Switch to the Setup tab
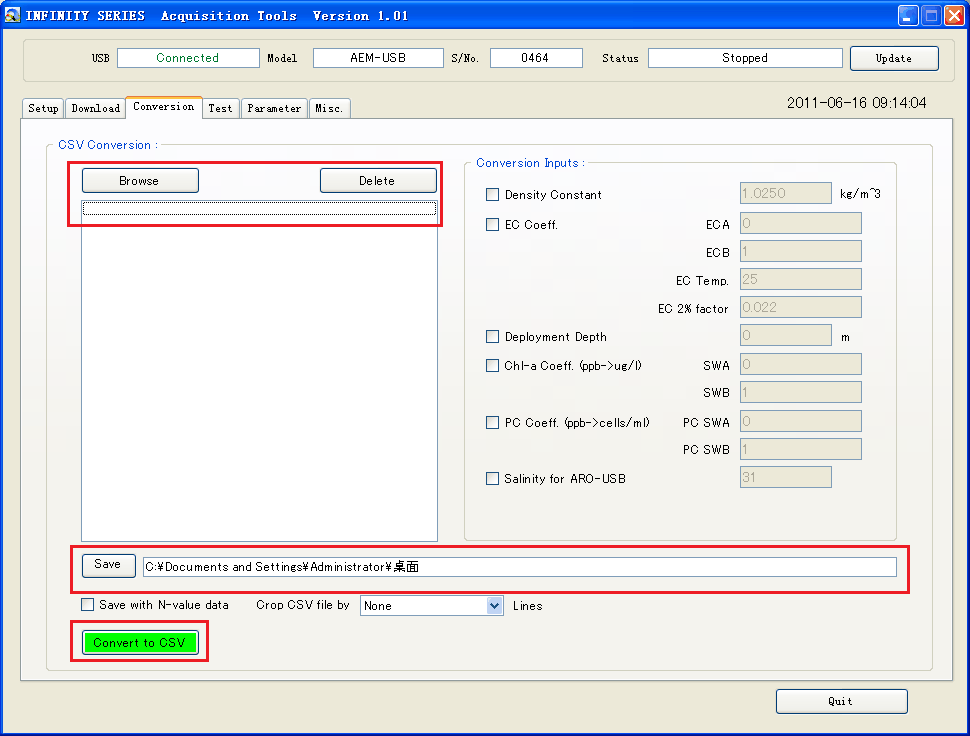This screenshot has width=970, height=736. [43, 108]
